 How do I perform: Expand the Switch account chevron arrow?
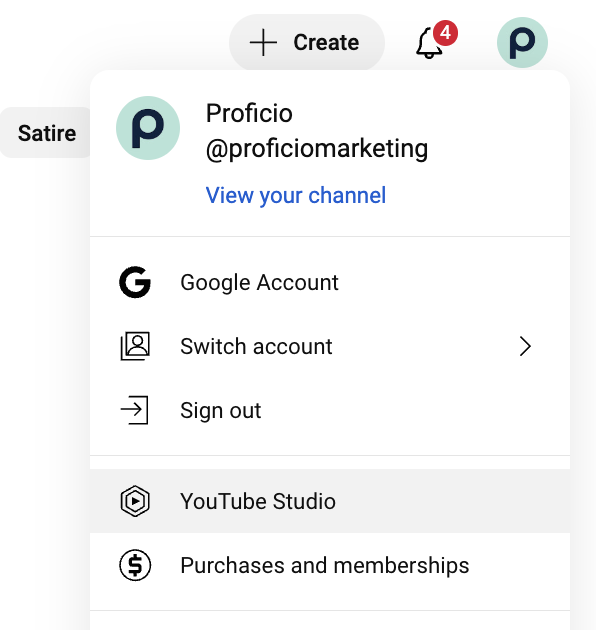coord(525,346)
